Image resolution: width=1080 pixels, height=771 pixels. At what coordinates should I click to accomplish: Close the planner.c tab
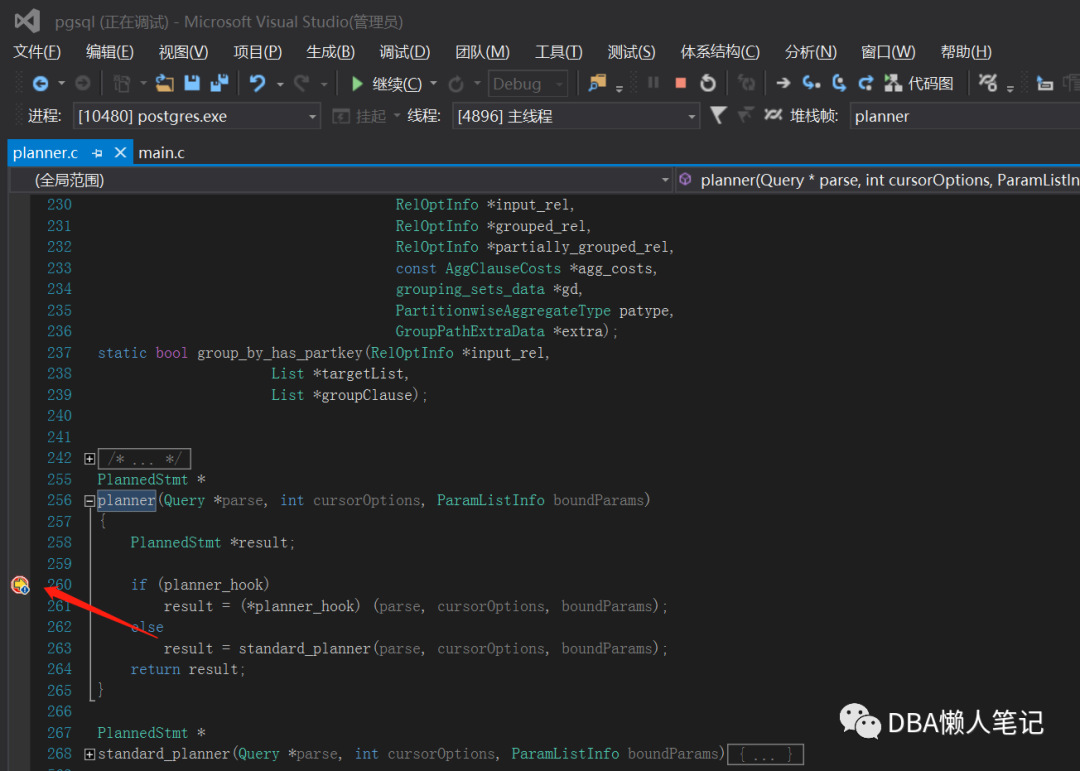point(120,153)
